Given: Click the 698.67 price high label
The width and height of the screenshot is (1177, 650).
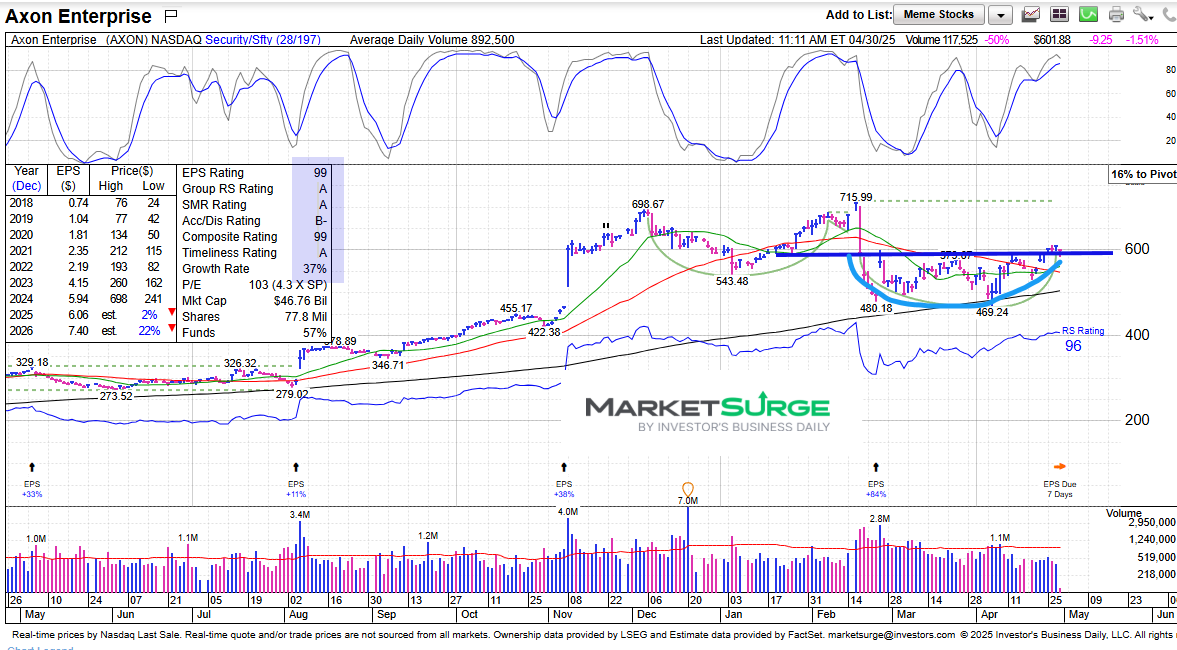Looking at the screenshot, I should pos(648,203).
